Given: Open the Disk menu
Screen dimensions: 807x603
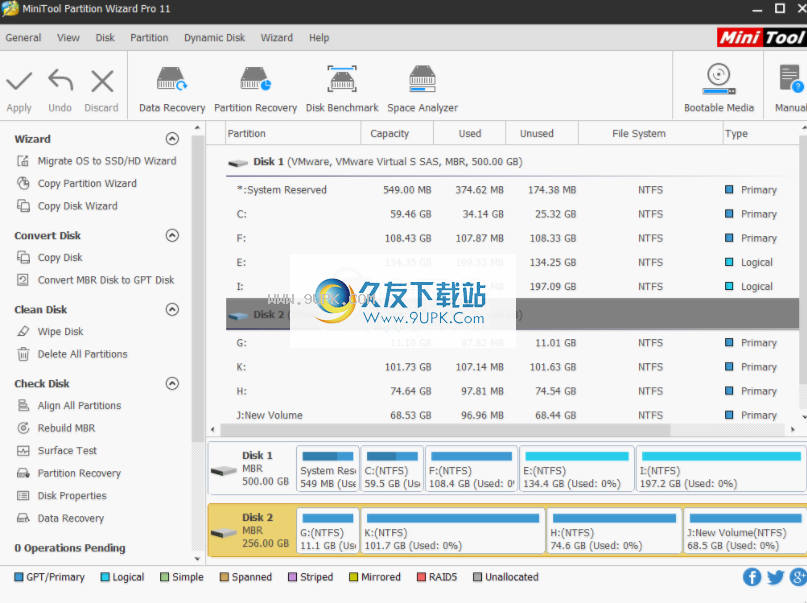Looking at the screenshot, I should click(105, 38).
